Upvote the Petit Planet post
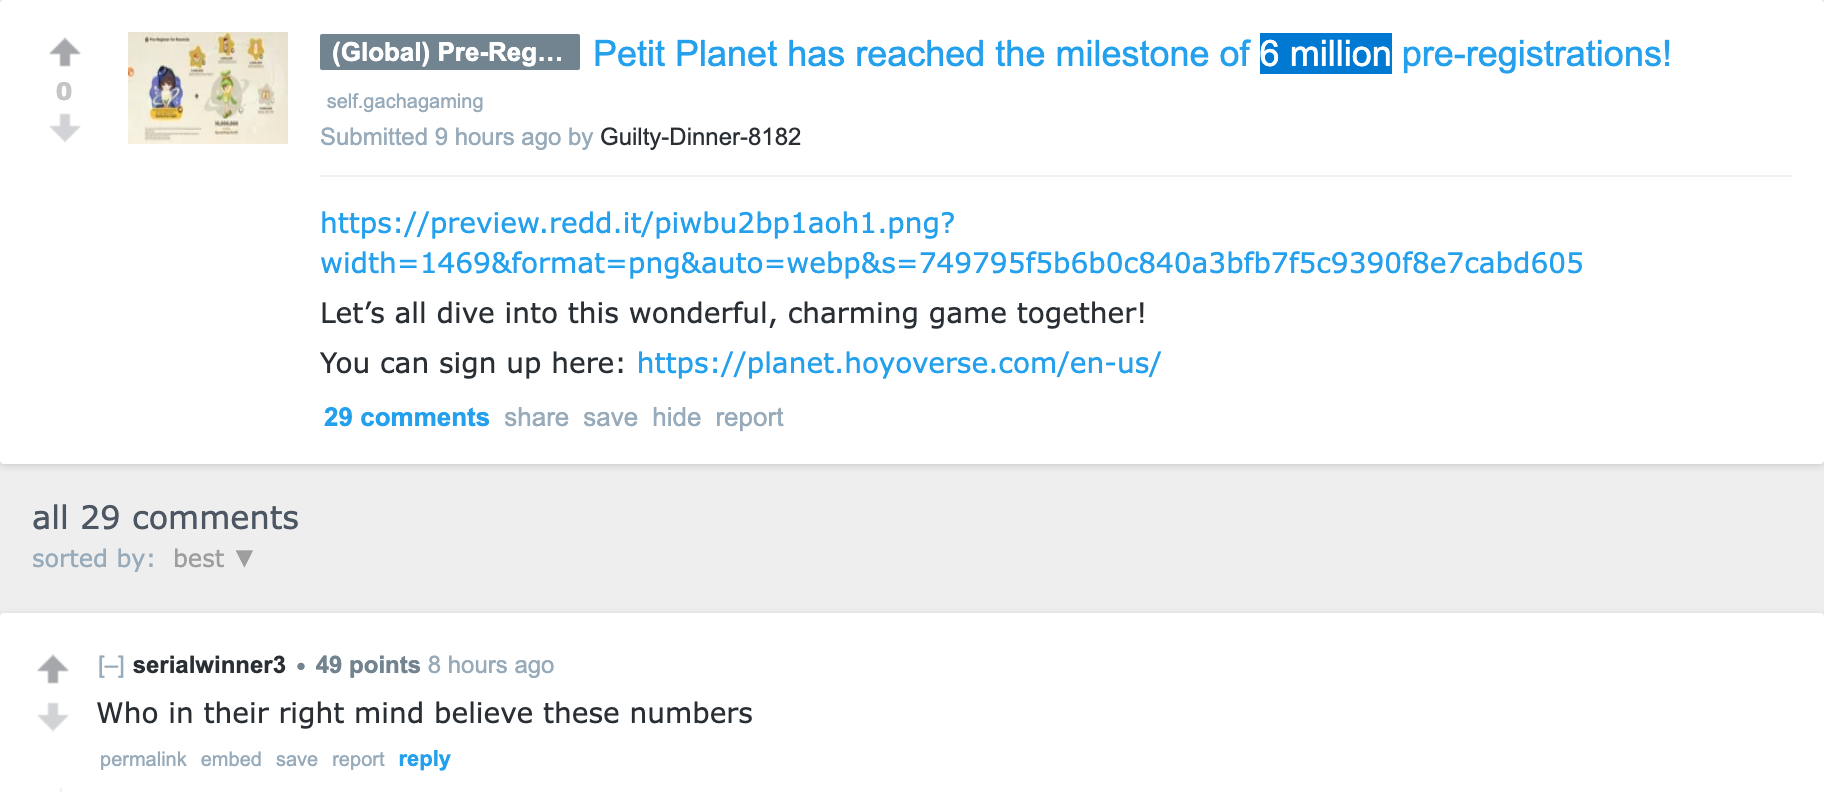 pyautogui.click(x=65, y=52)
